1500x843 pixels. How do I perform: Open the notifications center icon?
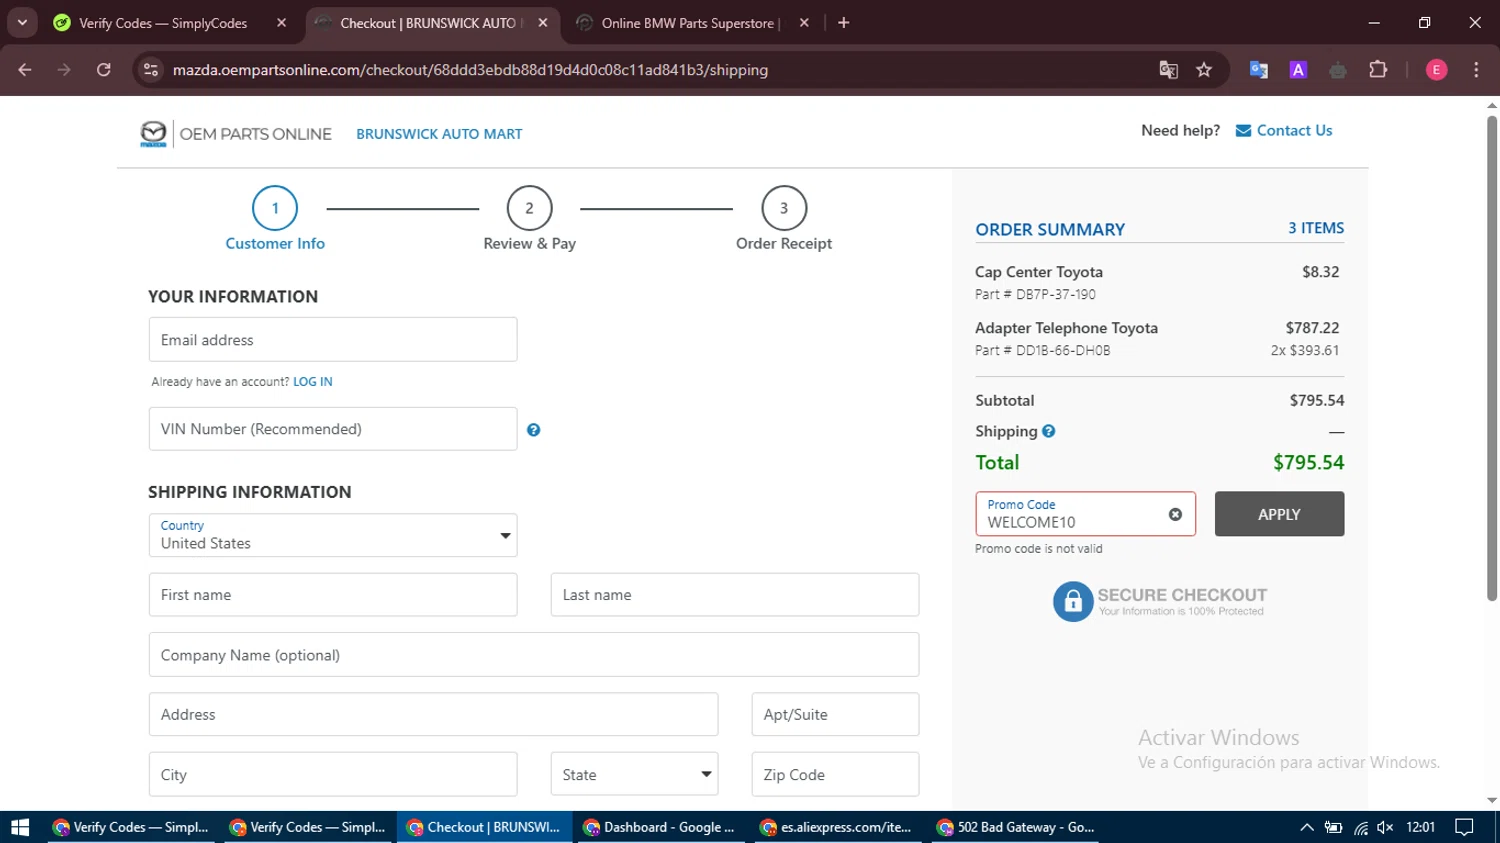click(x=1464, y=827)
